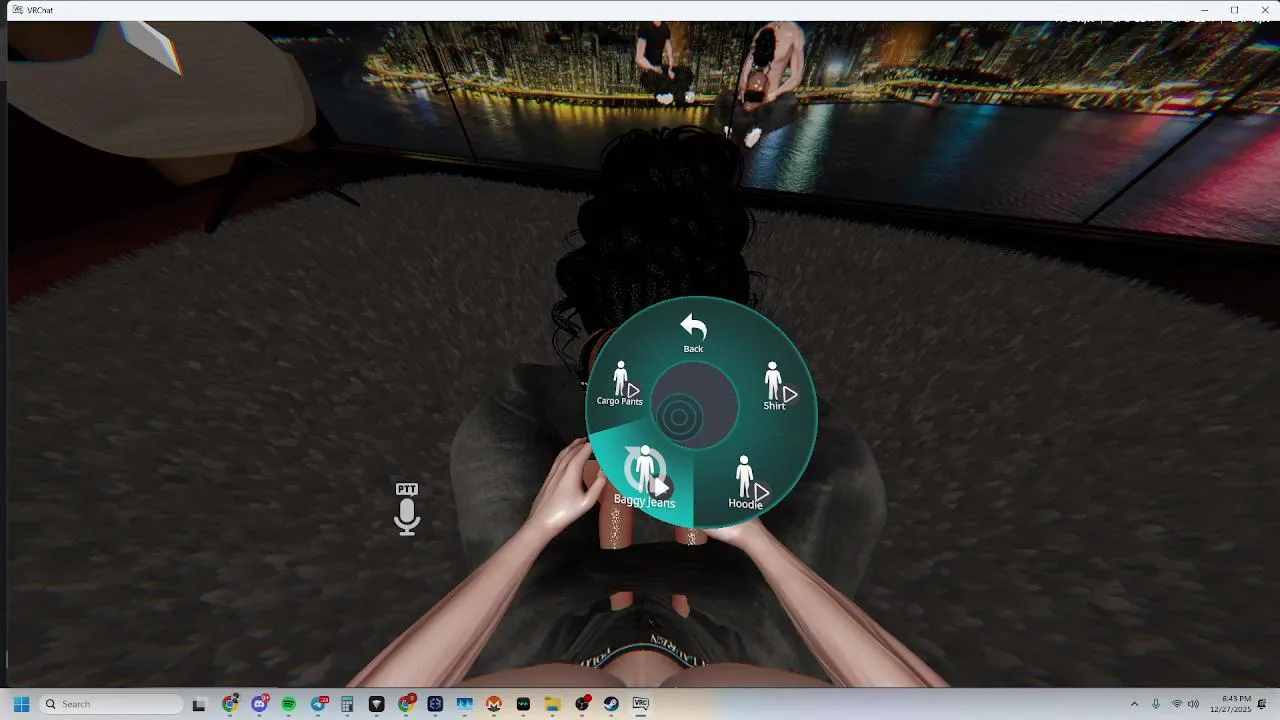Image resolution: width=1280 pixels, height=720 pixels.
Task: Open Telegram from the taskbar
Action: tap(319, 704)
